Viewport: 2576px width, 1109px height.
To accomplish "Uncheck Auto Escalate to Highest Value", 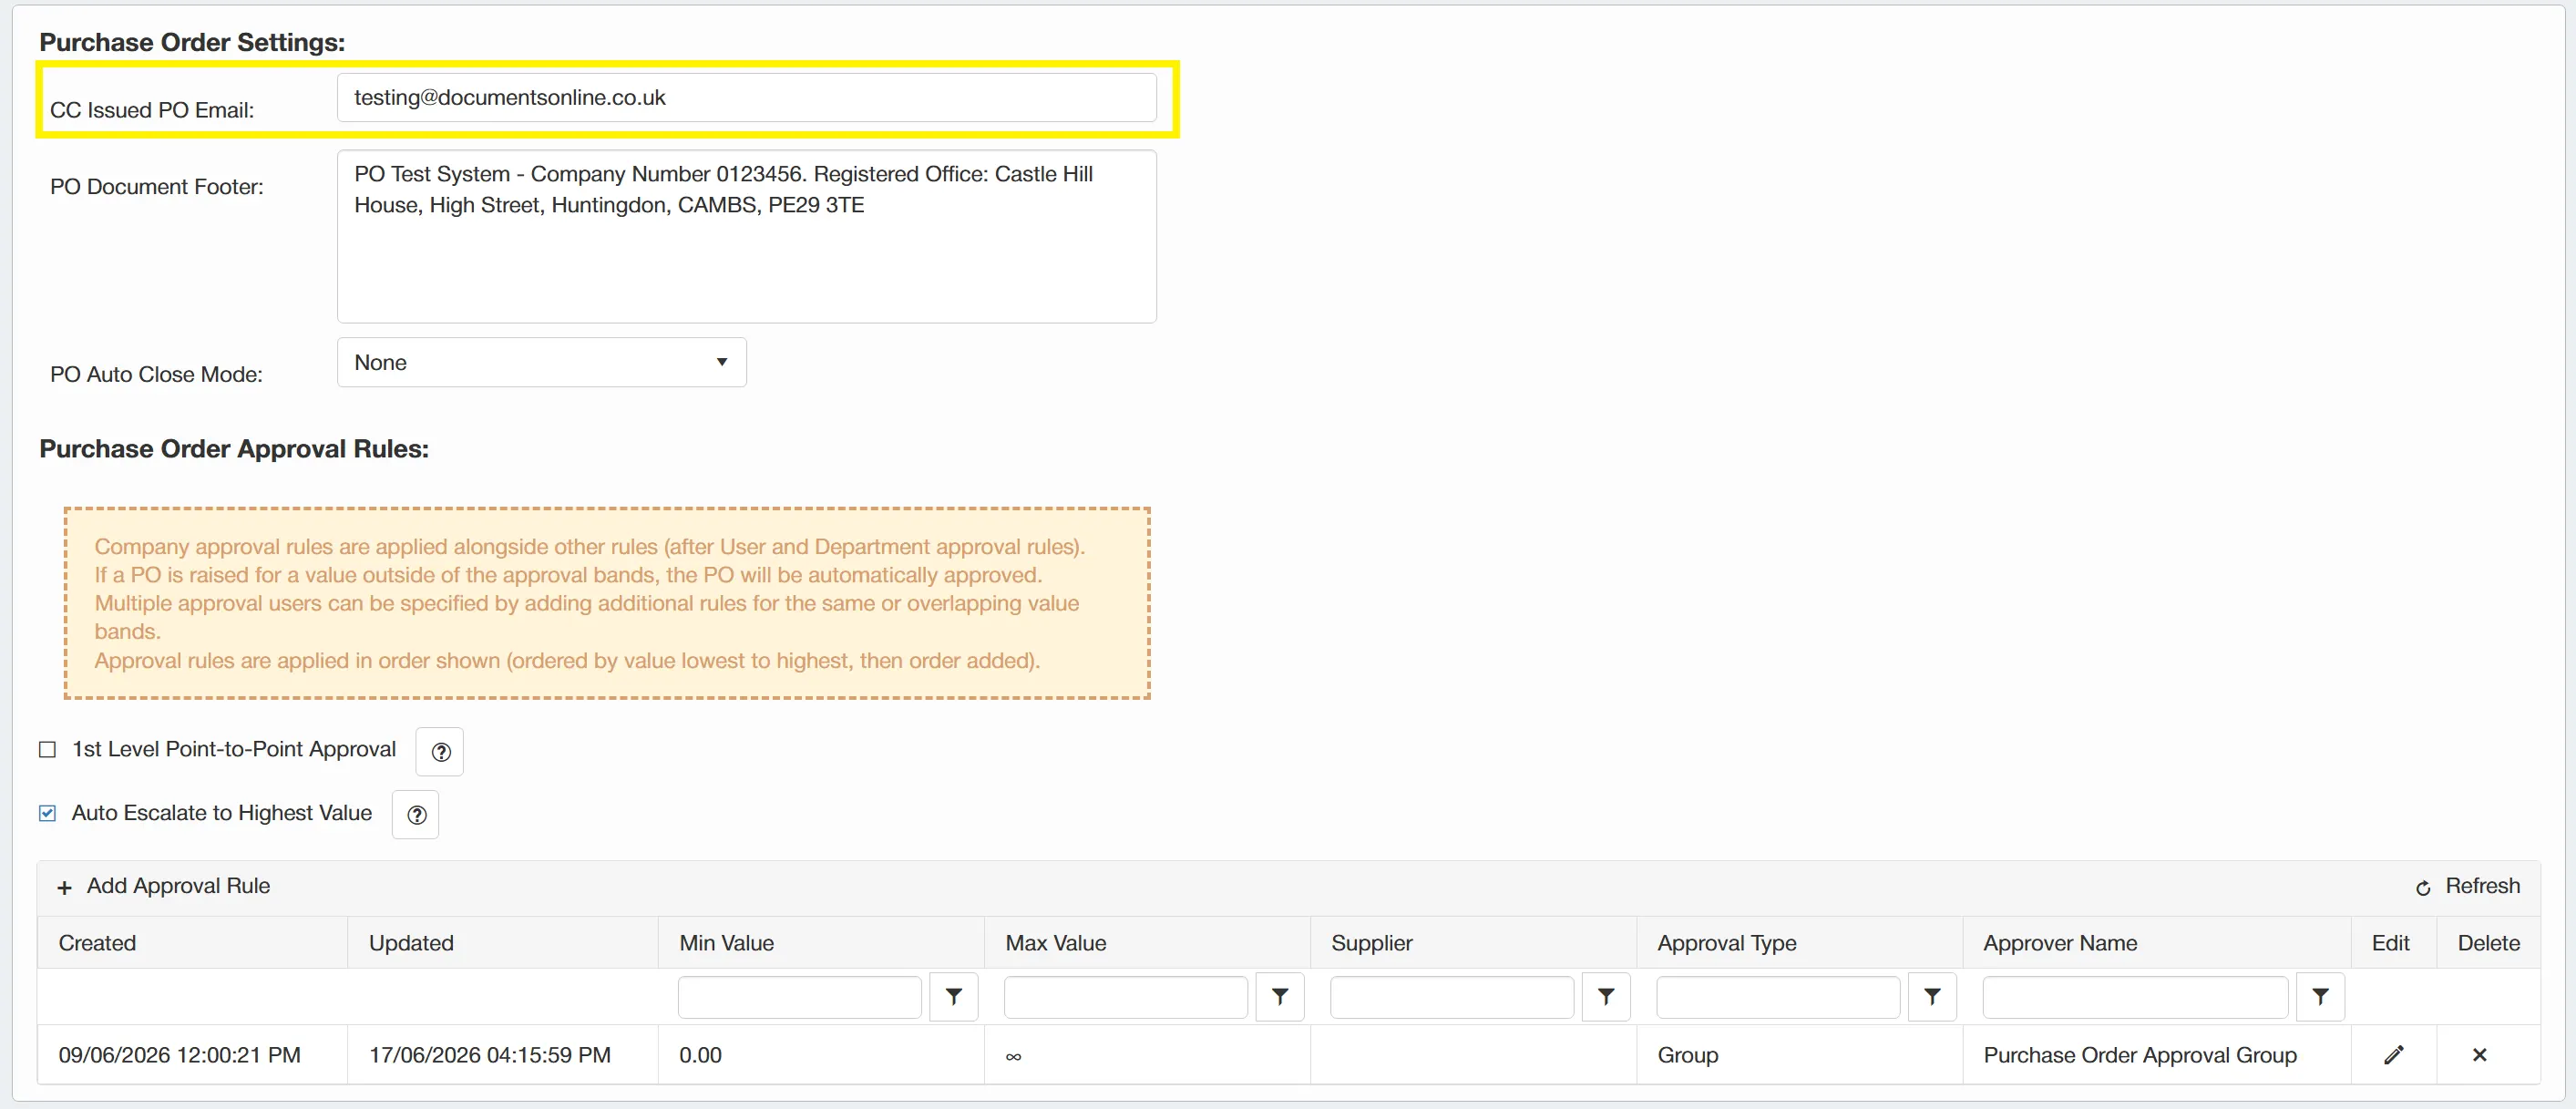I will coord(47,813).
